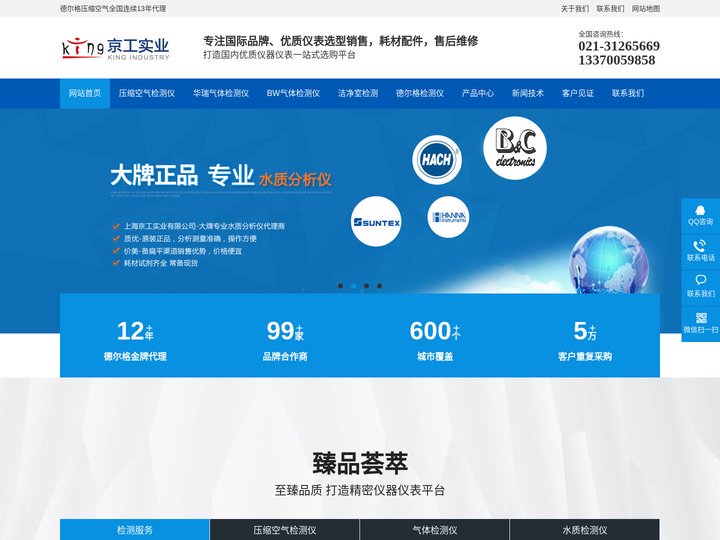Click the B&C electronics logo circle
This screenshot has width=720, height=540.
pos(515,148)
